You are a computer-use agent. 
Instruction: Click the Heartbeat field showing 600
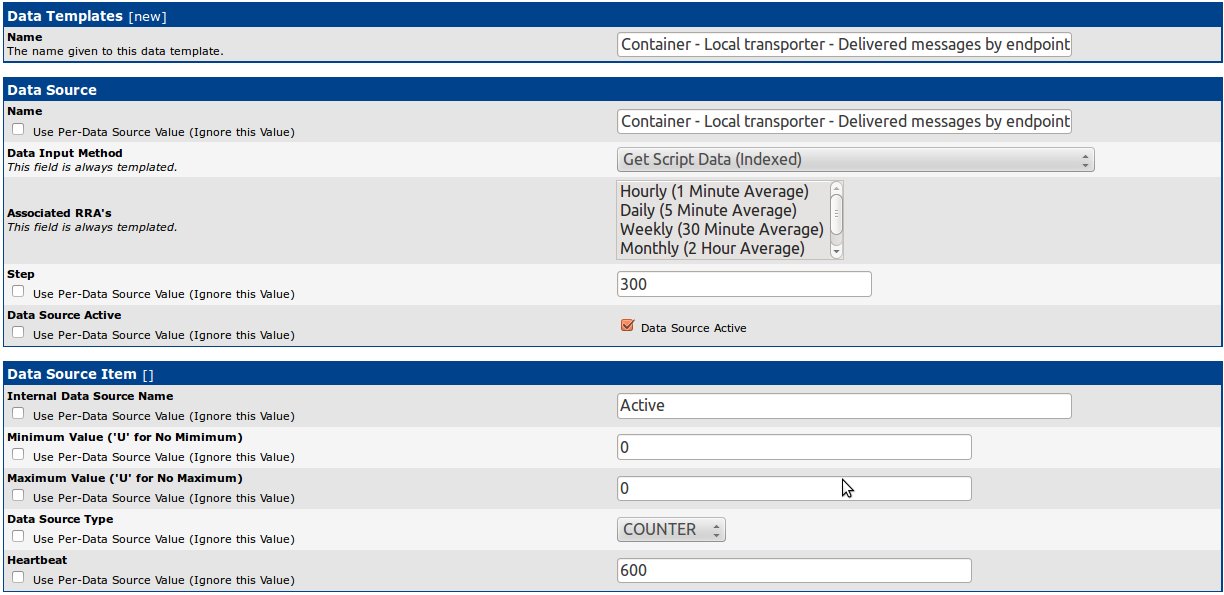pyautogui.click(x=794, y=570)
